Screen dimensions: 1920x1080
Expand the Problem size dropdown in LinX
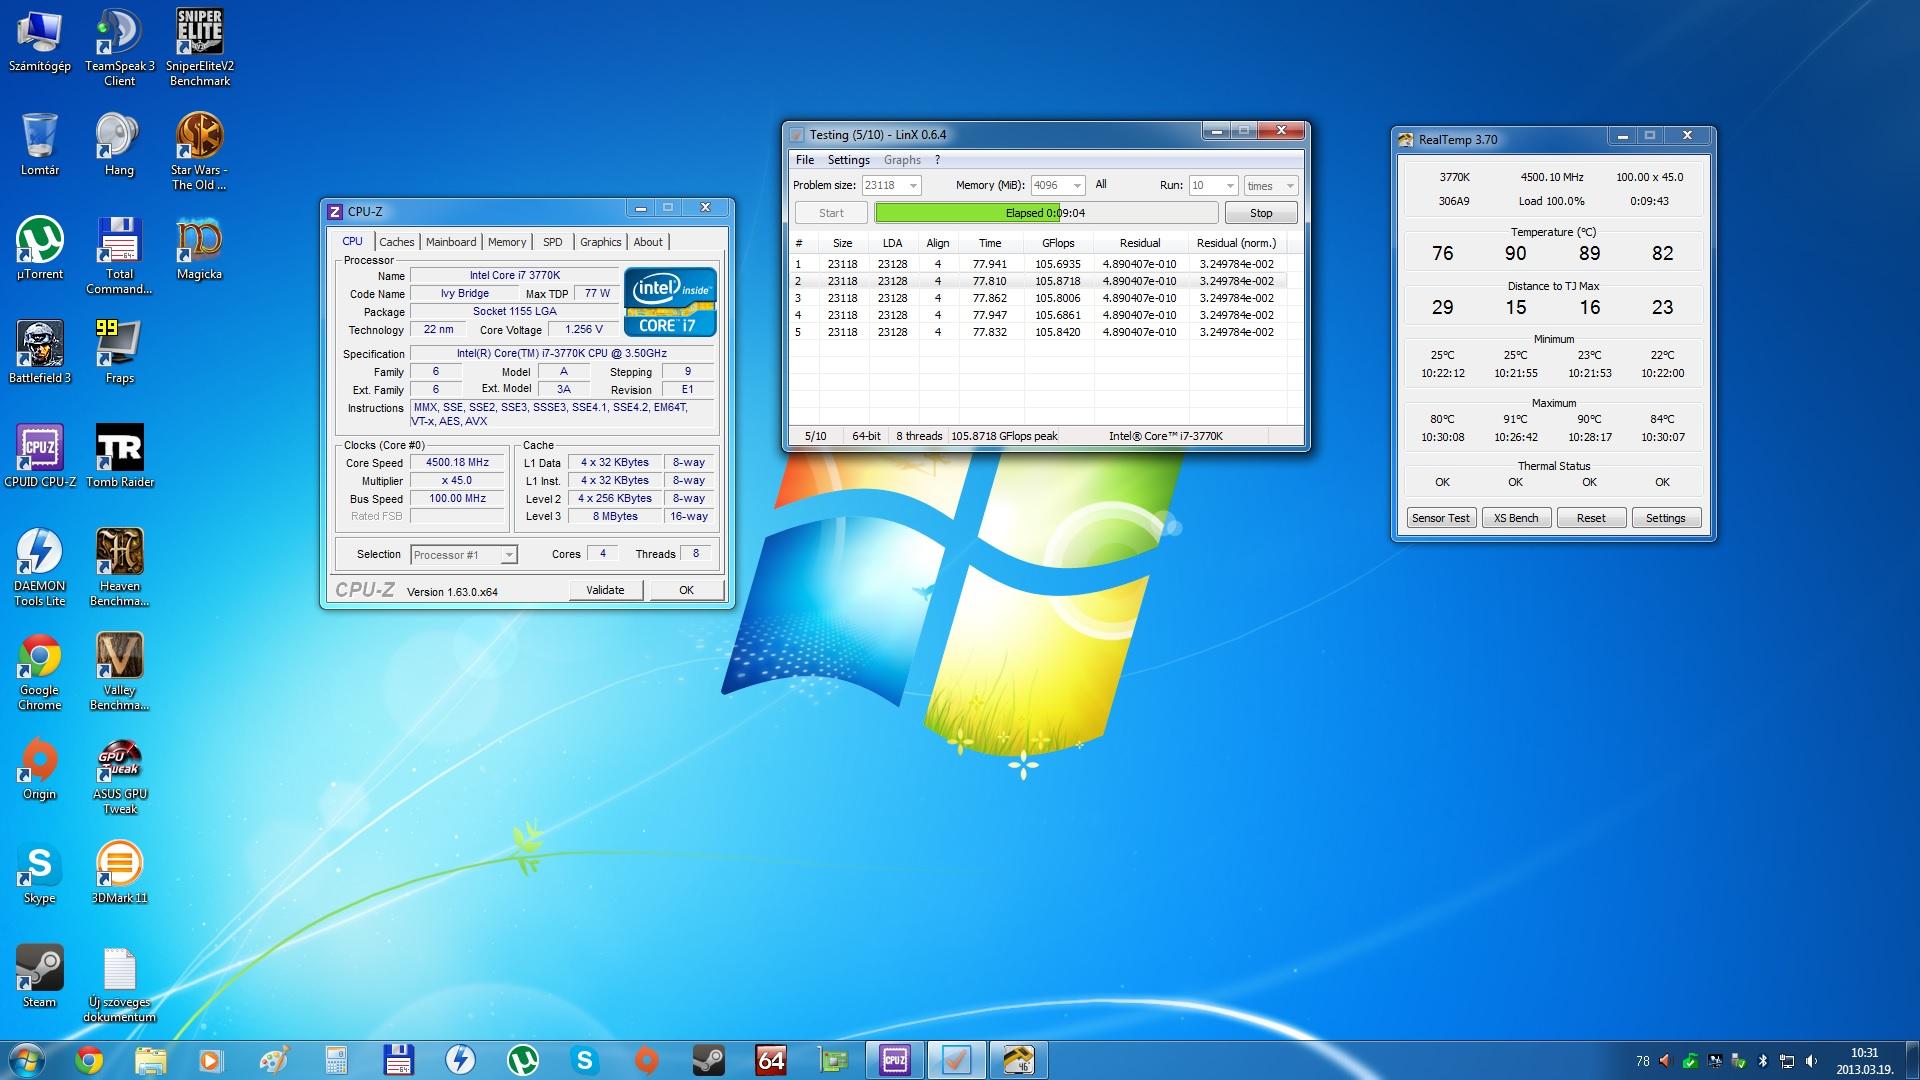(912, 186)
